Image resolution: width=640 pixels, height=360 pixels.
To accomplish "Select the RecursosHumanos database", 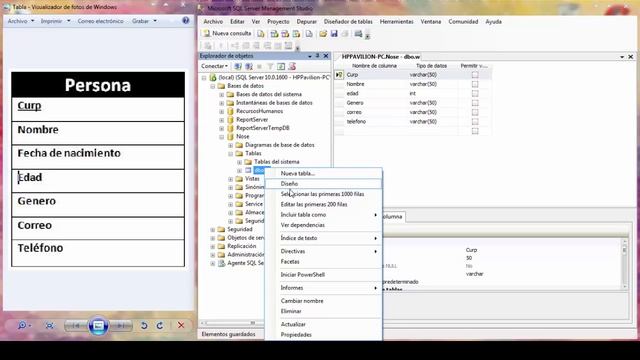I will (260, 111).
